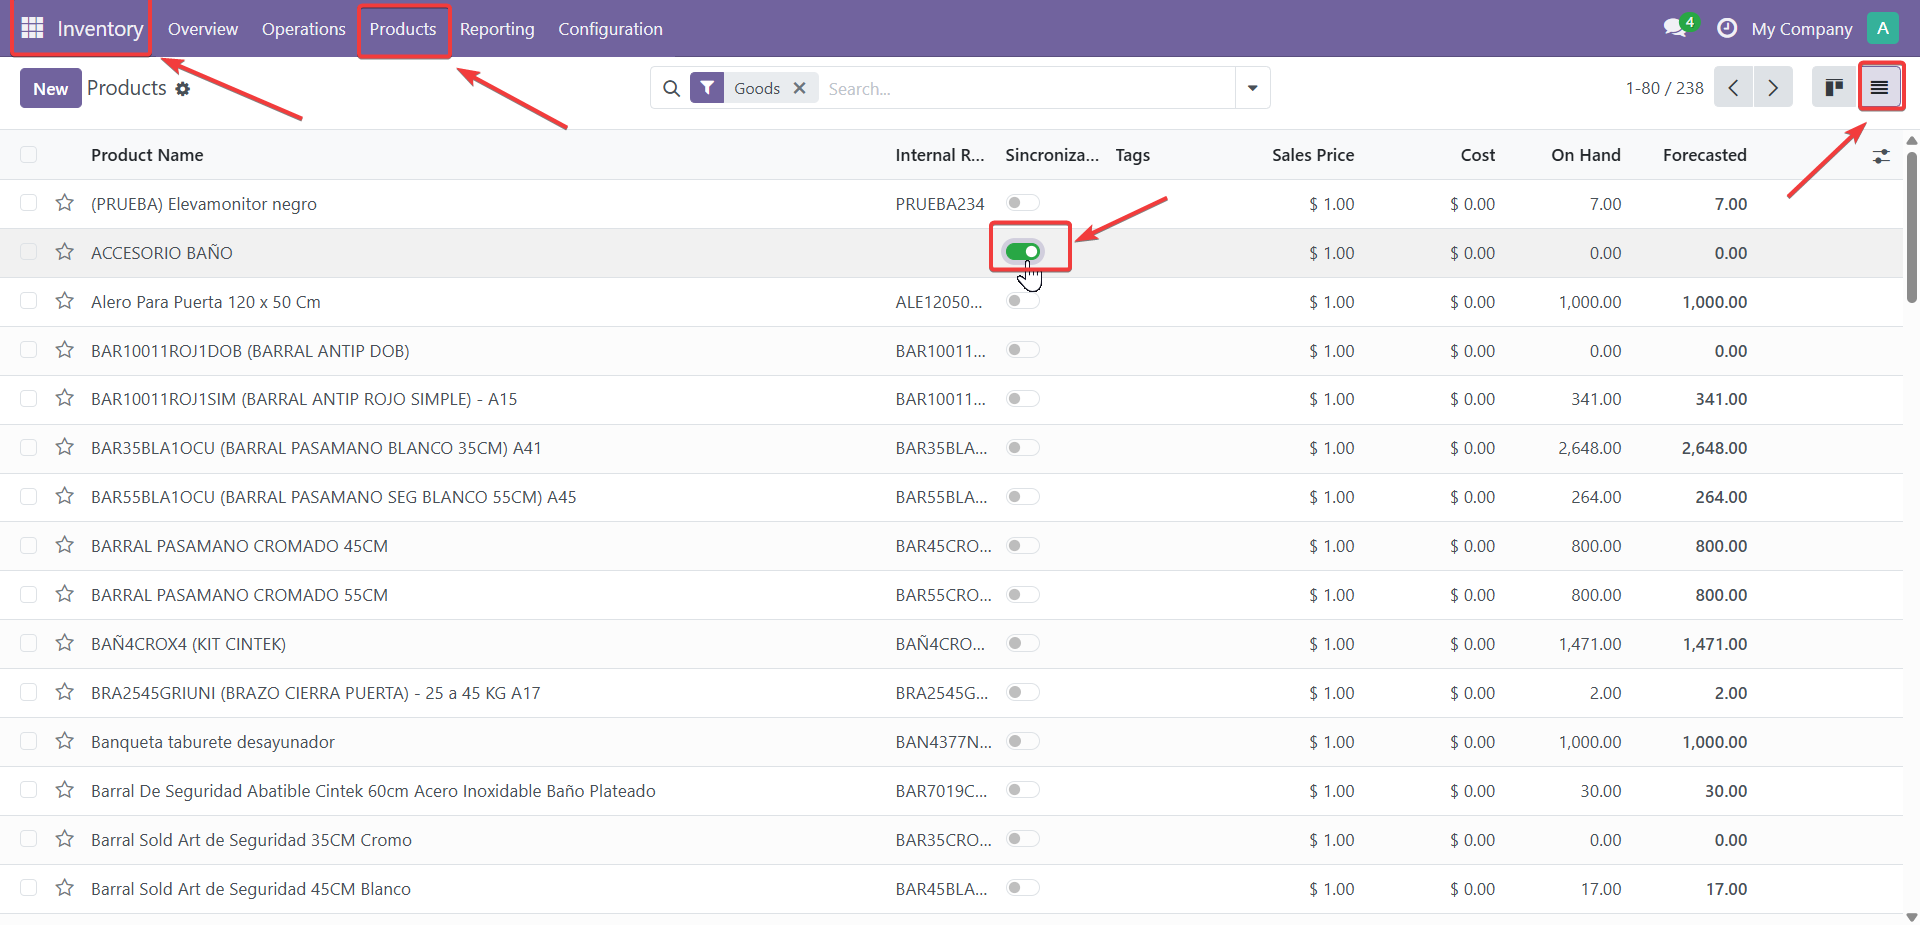Go to next page of products
The image size is (1920, 925).
point(1773,88)
